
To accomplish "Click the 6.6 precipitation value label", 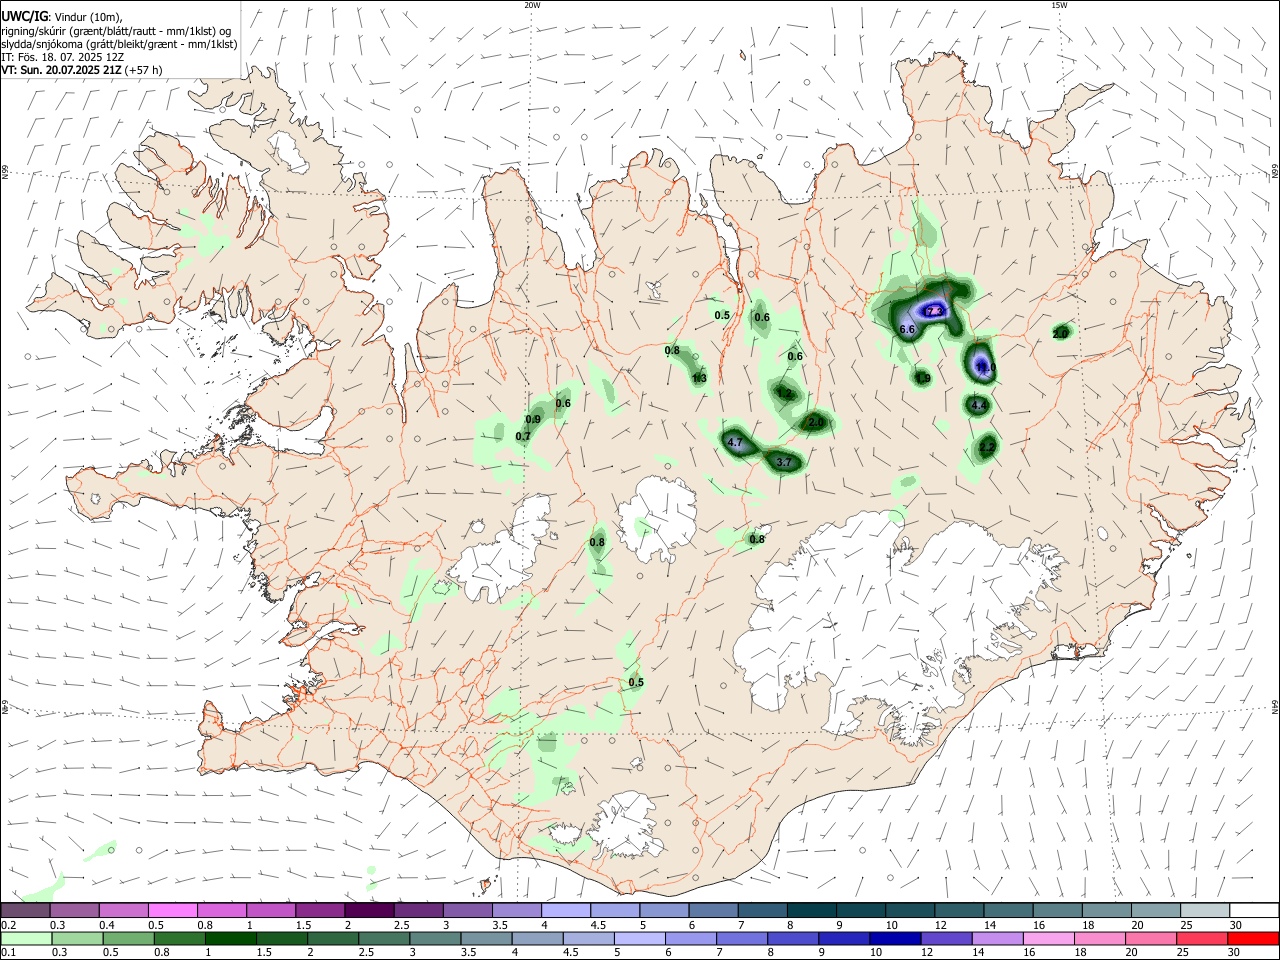I will (908, 329).
